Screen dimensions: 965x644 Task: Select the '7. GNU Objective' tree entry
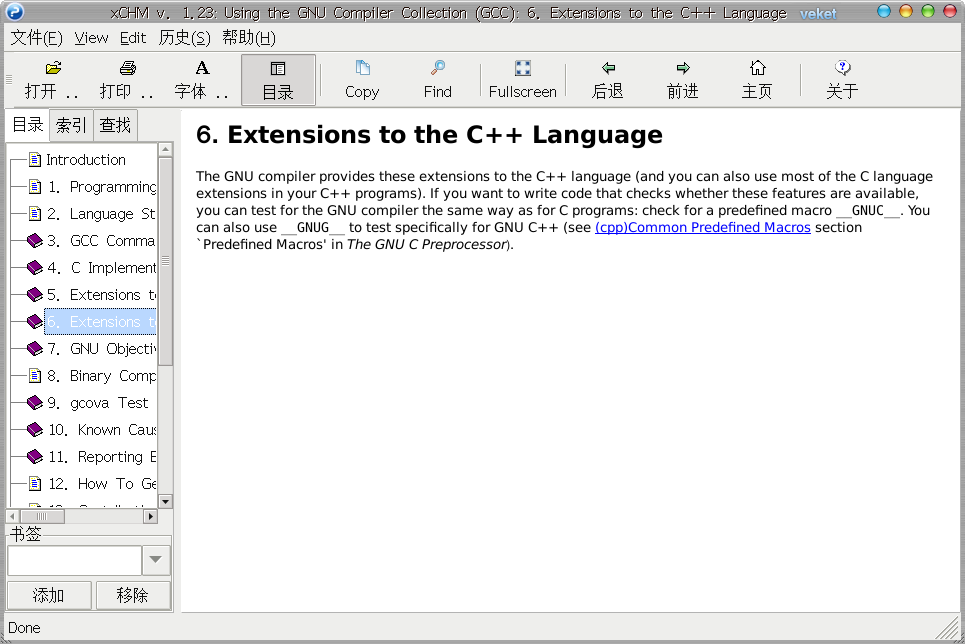pyautogui.click(x=102, y=349)
